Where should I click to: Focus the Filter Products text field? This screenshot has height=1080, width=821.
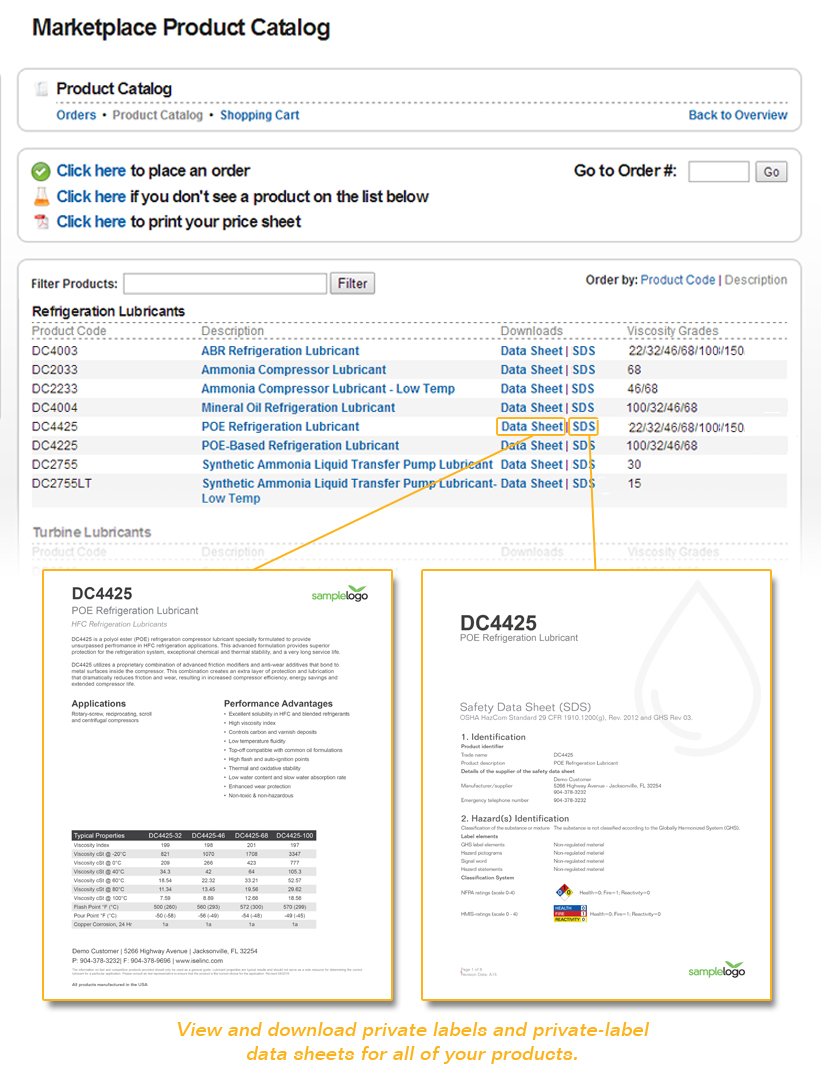pos(225,284)
